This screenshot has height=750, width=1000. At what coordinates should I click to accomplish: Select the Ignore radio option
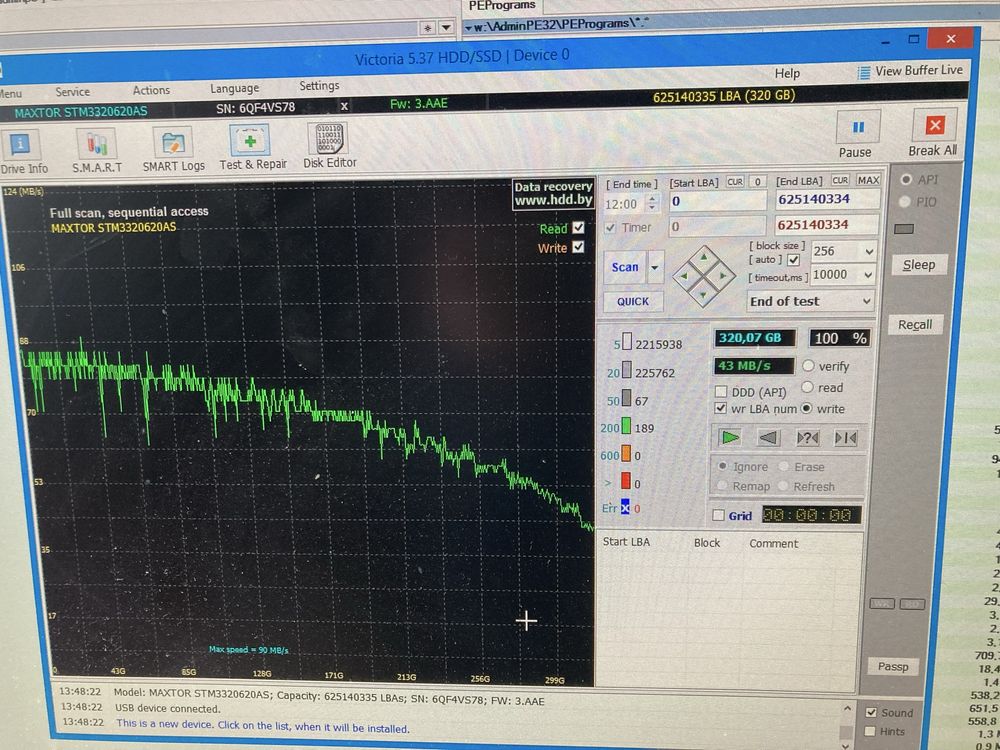tap(723, 466)
